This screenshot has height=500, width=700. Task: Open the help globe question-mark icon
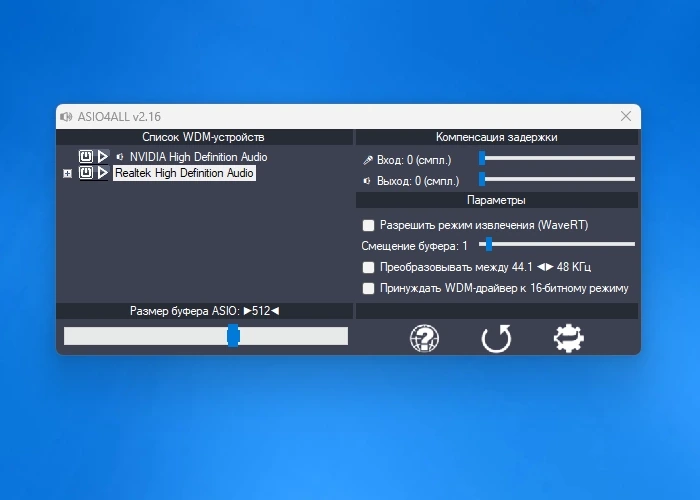(424, 338)
